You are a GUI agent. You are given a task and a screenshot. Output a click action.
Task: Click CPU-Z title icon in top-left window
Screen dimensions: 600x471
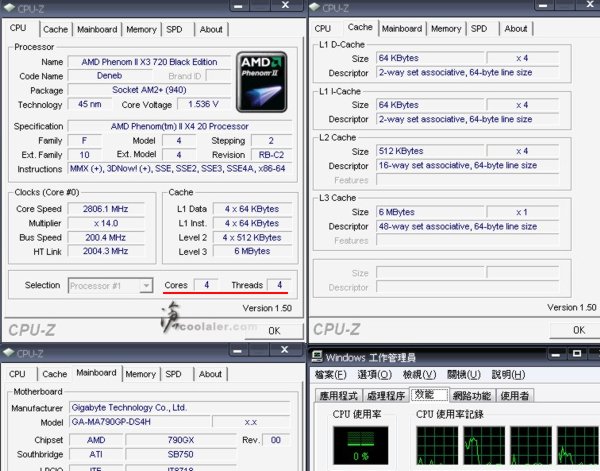pyautogui.click(x=9, y=8)
